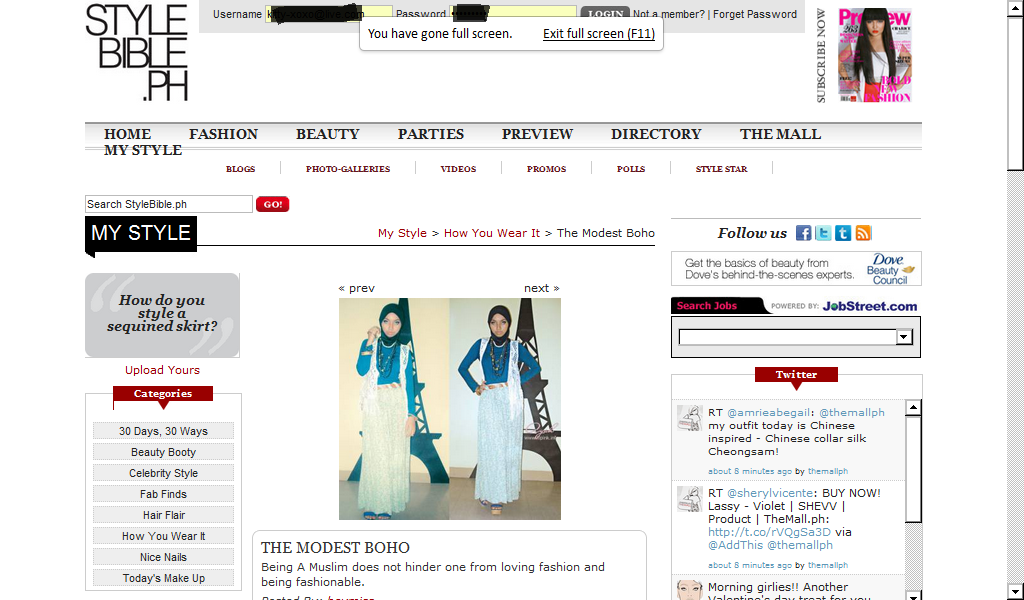
Task: Click Twitter widget scroll up arrow
Action: pos(913,407)
